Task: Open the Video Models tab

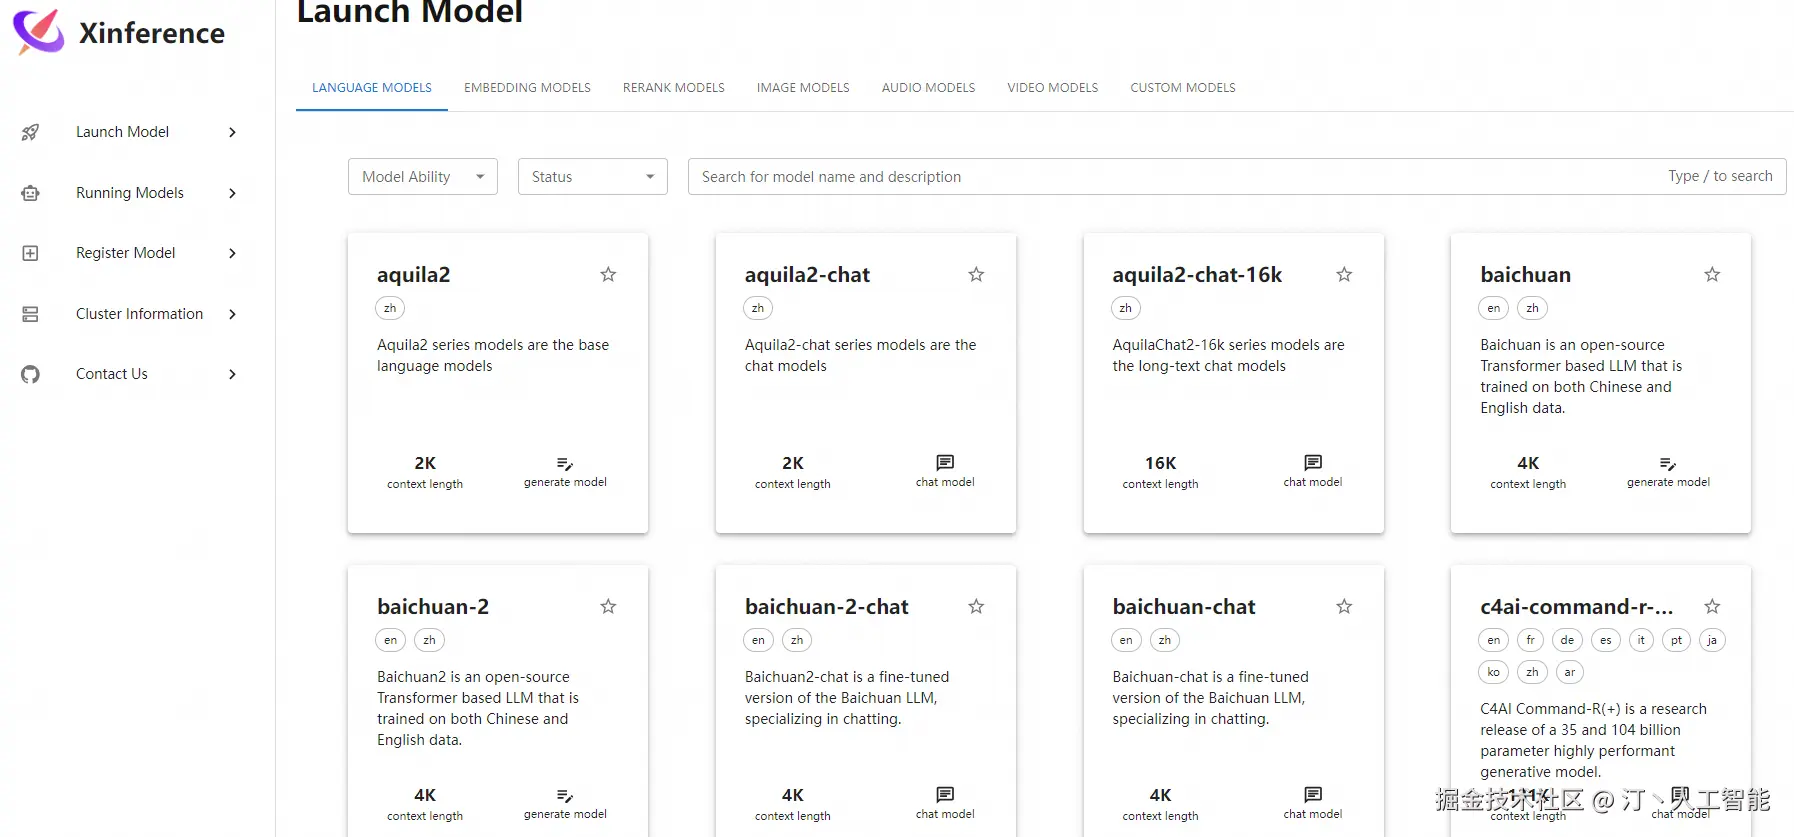Action: [1053, 88]
